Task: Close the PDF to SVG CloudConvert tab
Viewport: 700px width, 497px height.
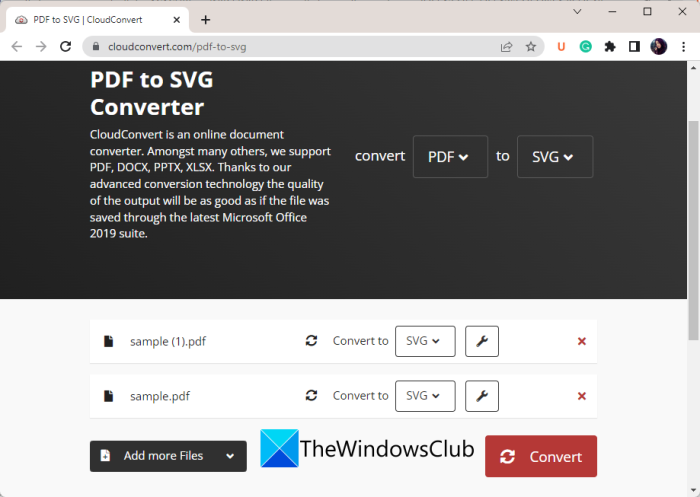Action: [176, 20]
